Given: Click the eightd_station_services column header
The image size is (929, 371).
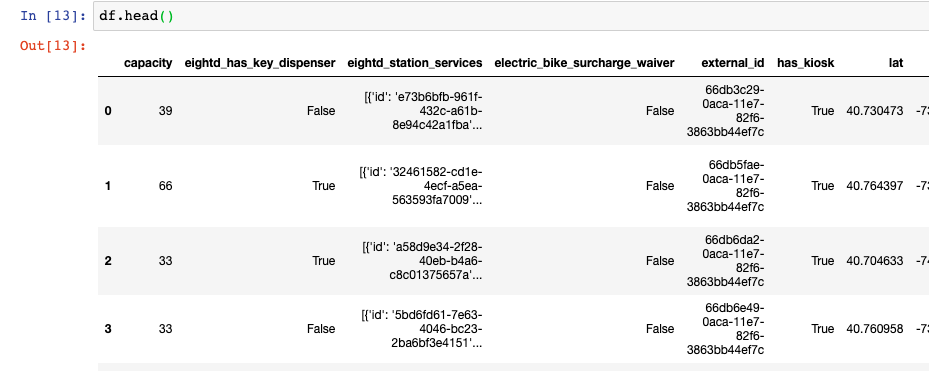Looking at the screenshot, I should [415, 63].
